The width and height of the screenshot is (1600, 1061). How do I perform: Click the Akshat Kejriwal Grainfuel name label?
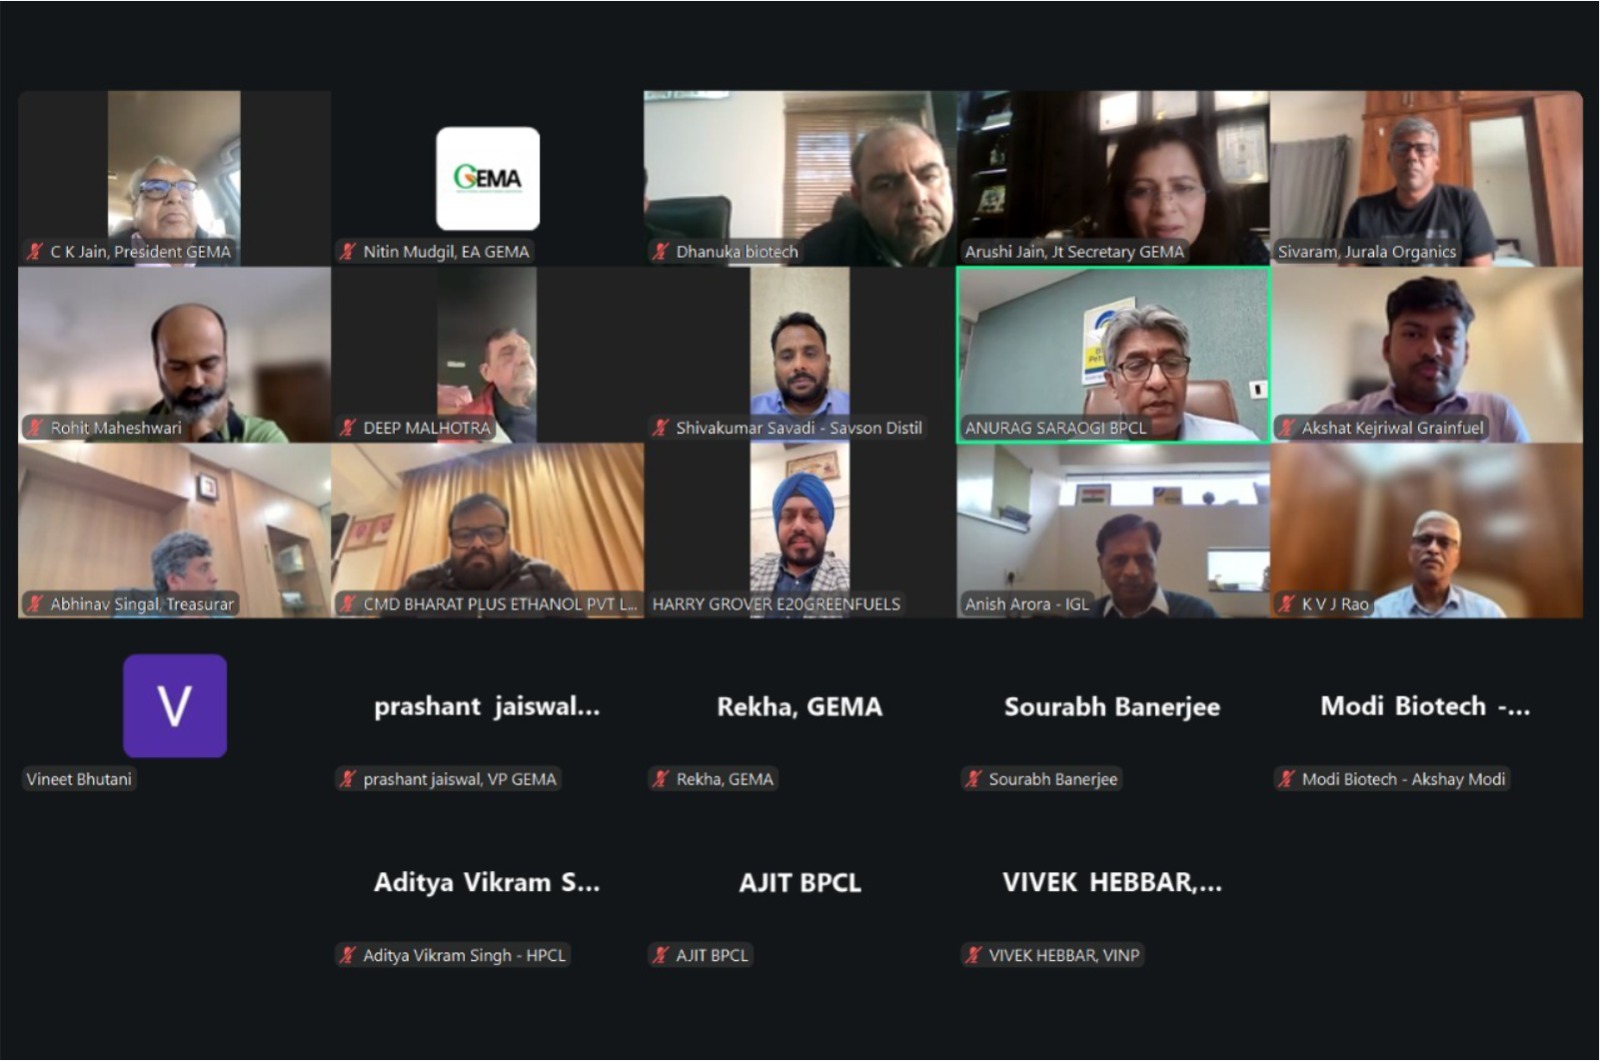pos(1392,428)
